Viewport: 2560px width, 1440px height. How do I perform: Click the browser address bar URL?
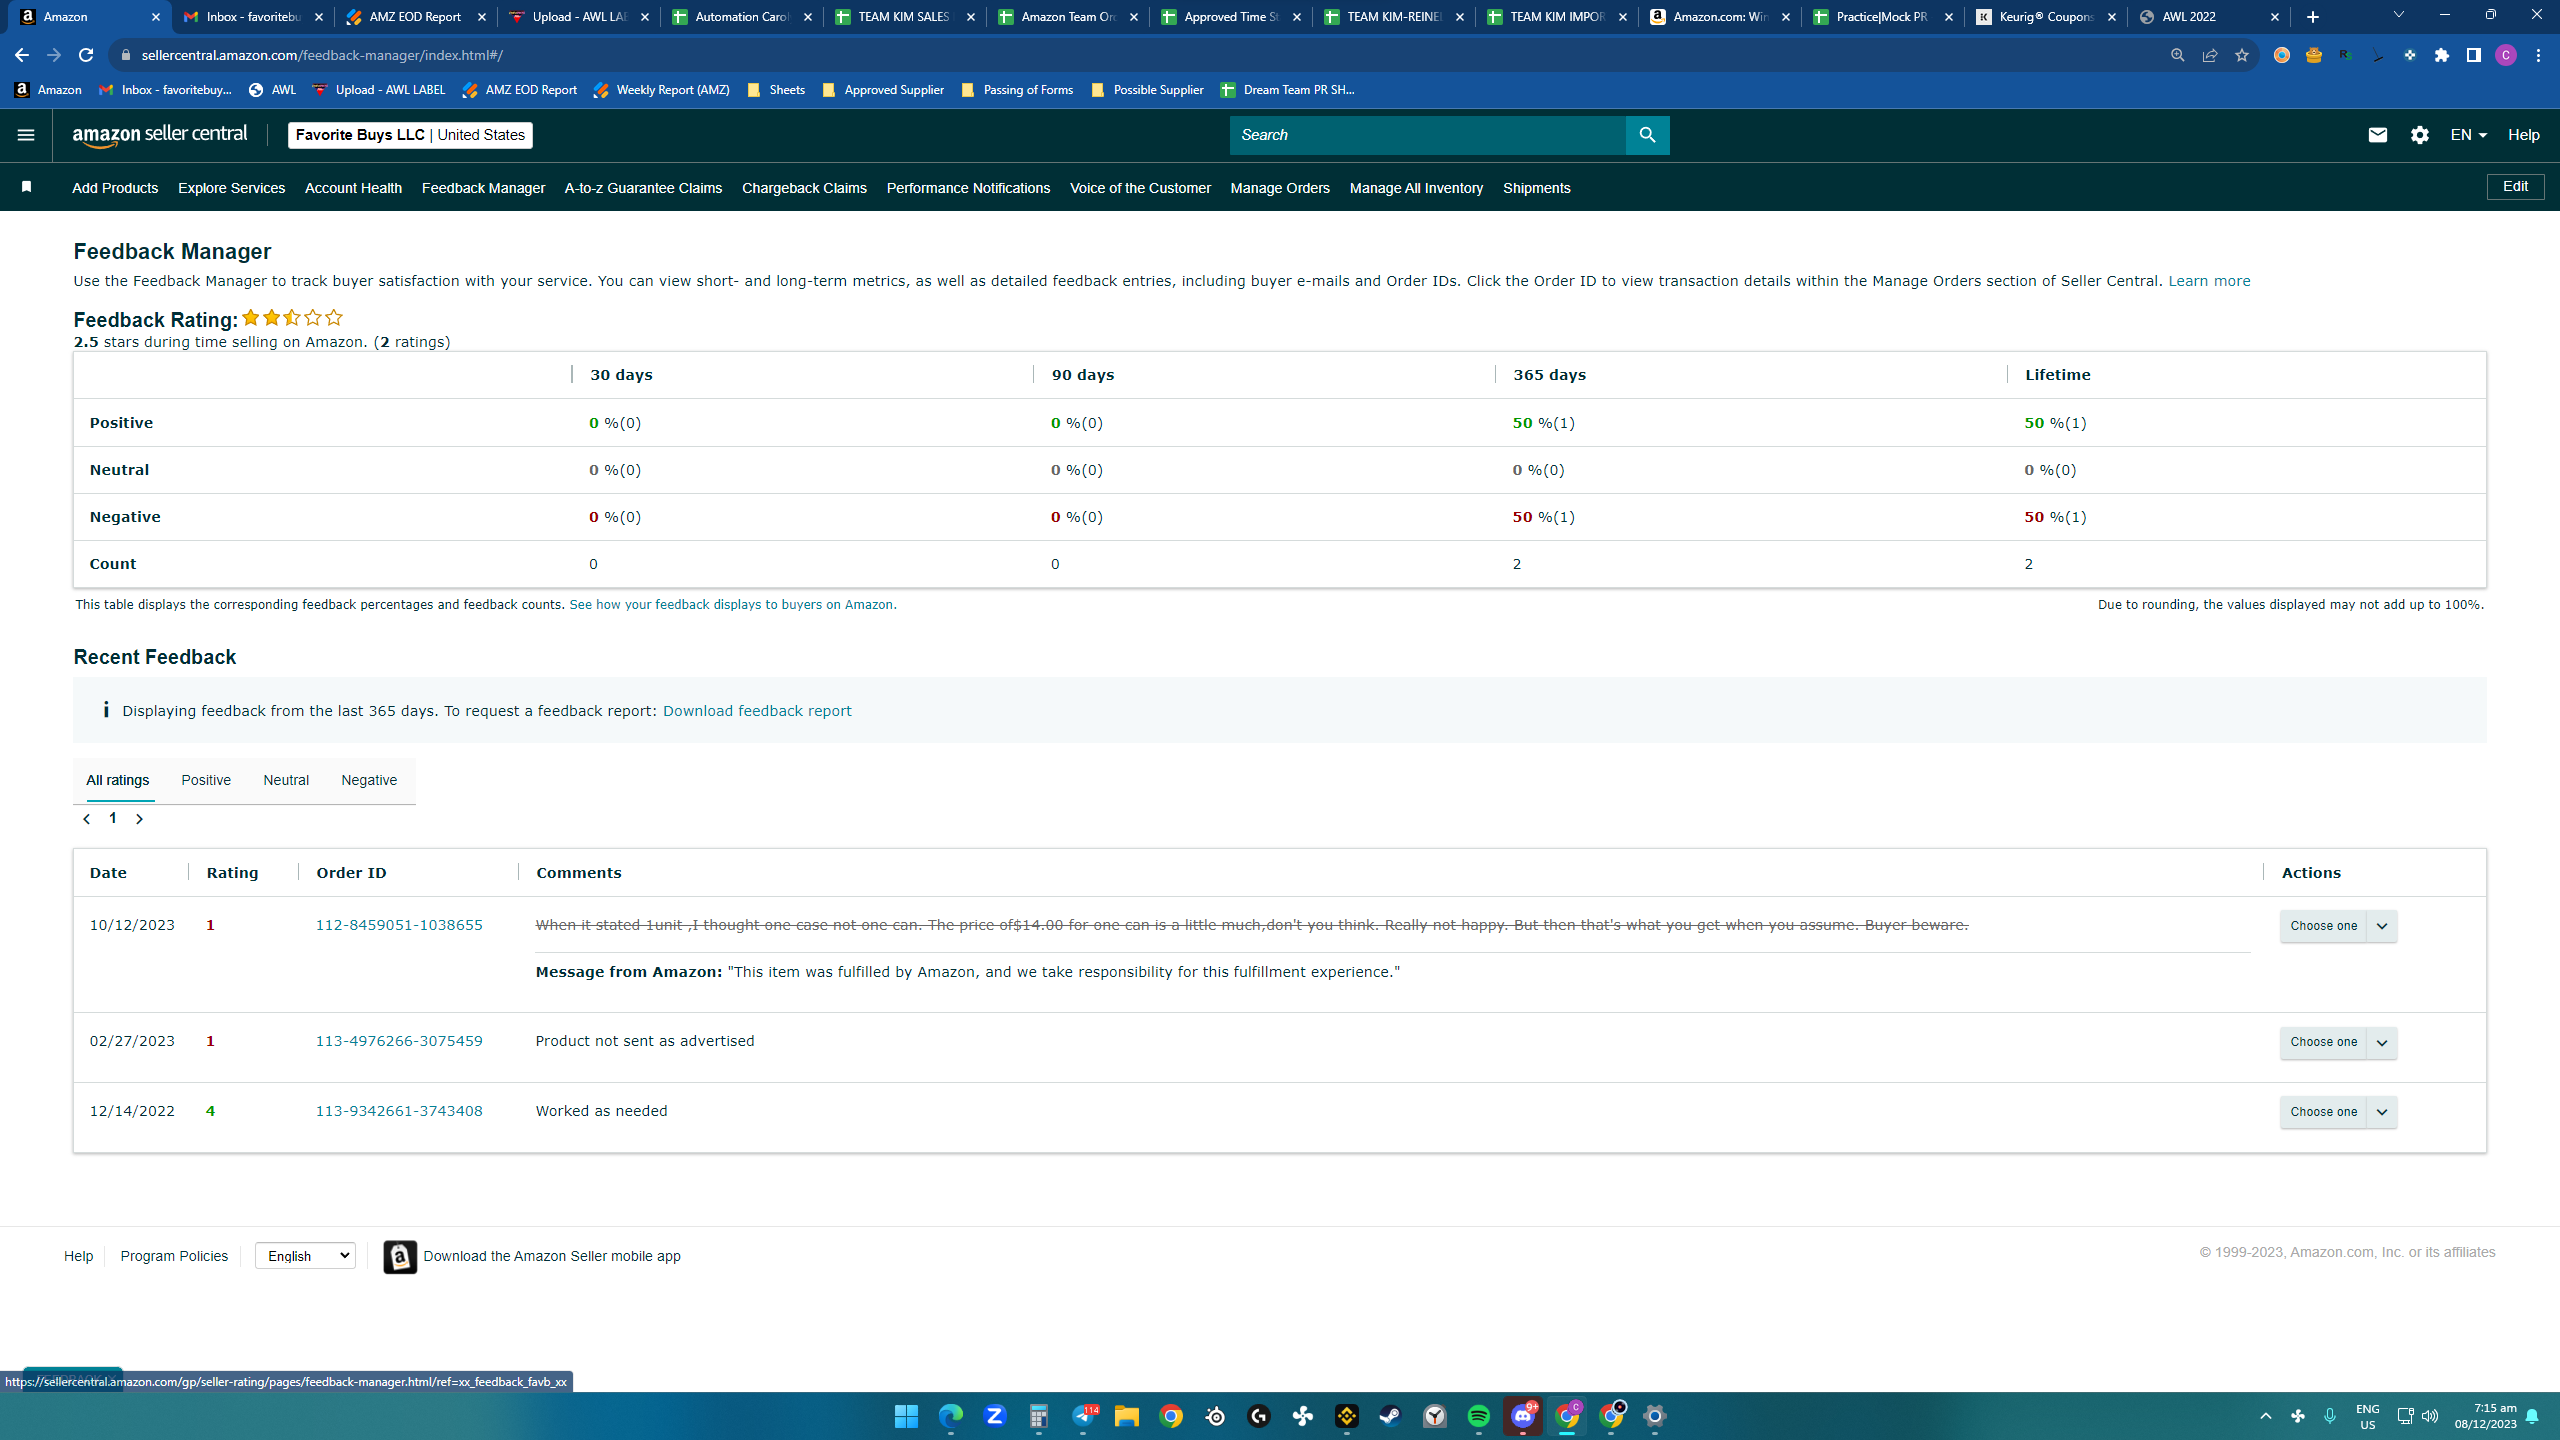click(x=322, y=55)
